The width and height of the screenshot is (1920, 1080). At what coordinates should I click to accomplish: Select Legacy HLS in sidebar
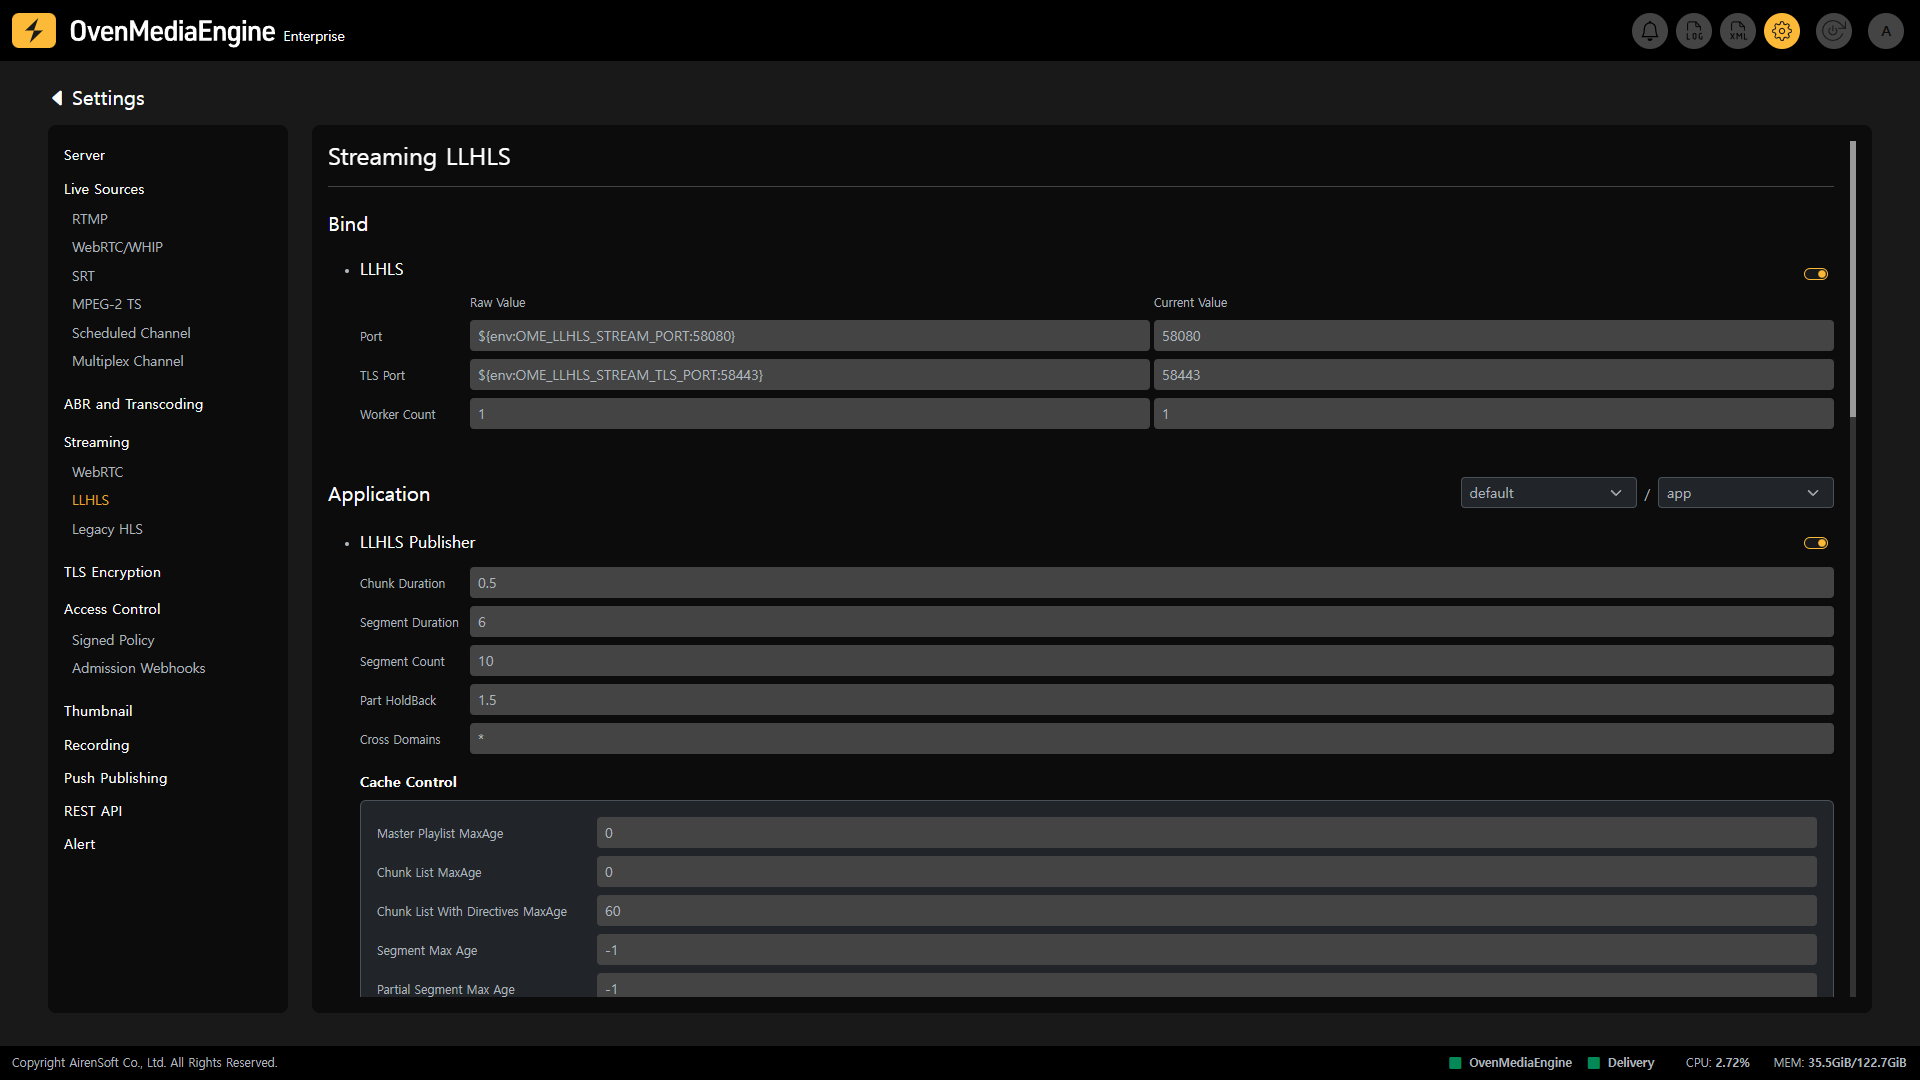pos(107,529)
